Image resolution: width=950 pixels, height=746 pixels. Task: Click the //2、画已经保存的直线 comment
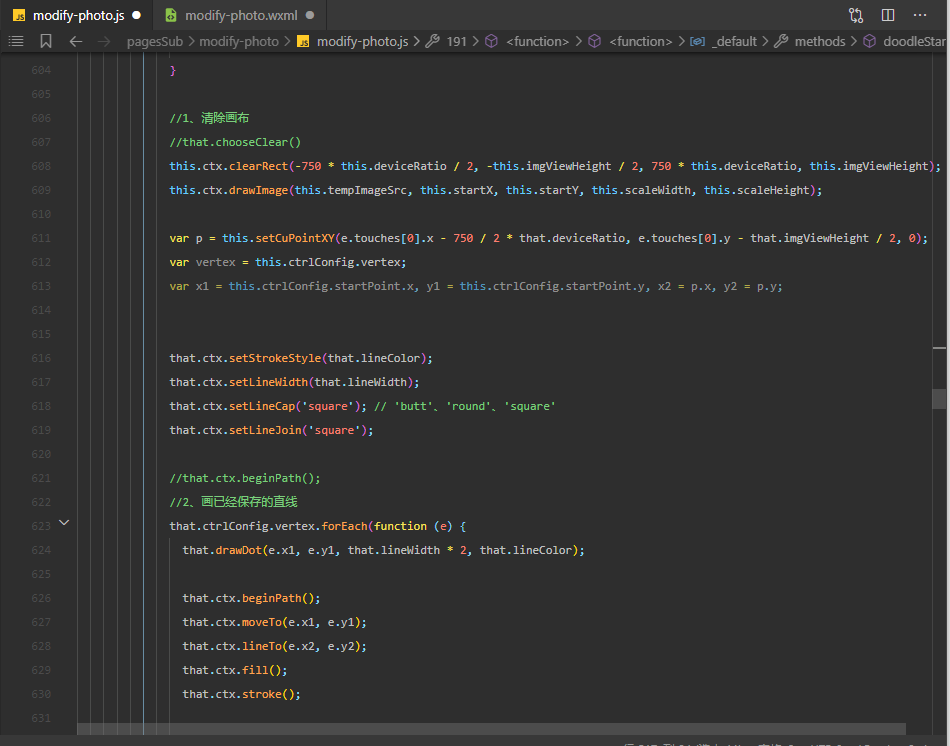click(x=233, y=502)
